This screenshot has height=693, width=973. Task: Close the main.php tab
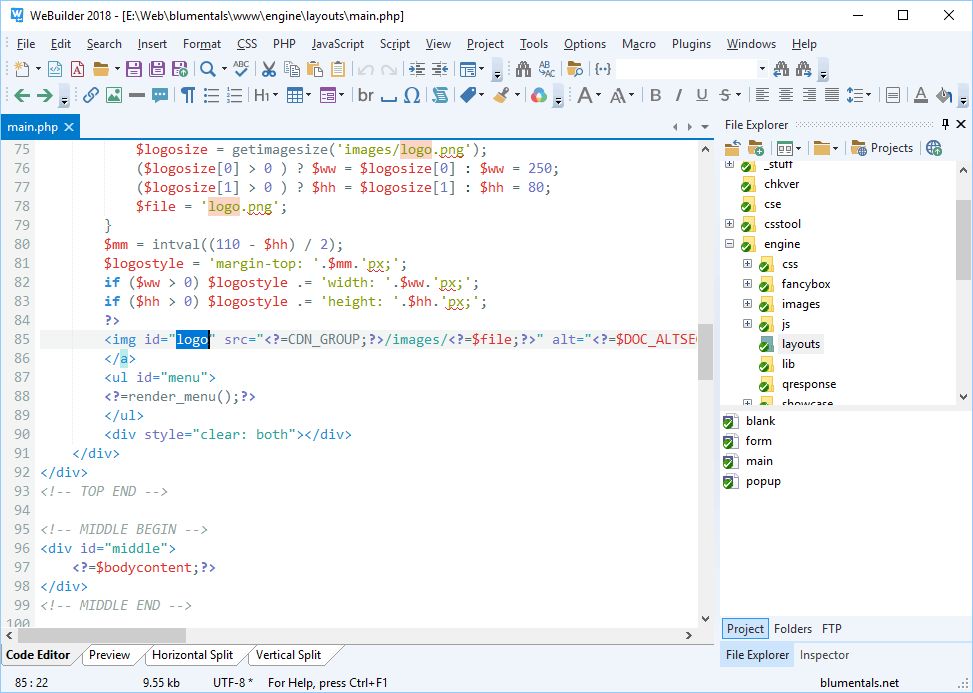point(69,127)
